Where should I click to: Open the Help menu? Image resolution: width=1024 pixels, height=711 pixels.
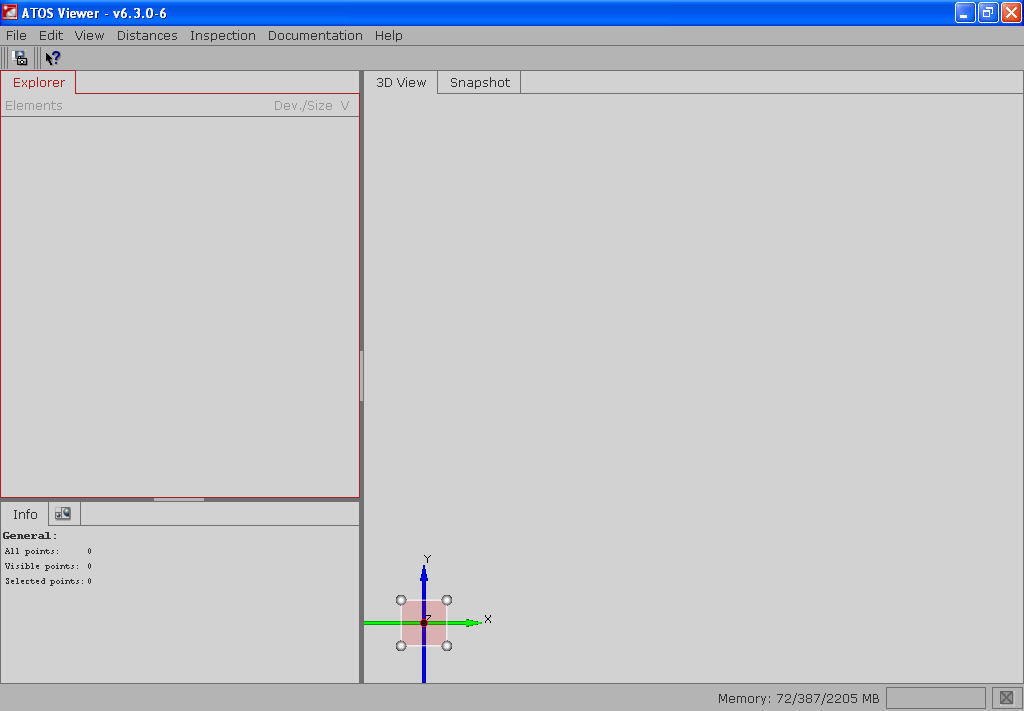point(389,35)
